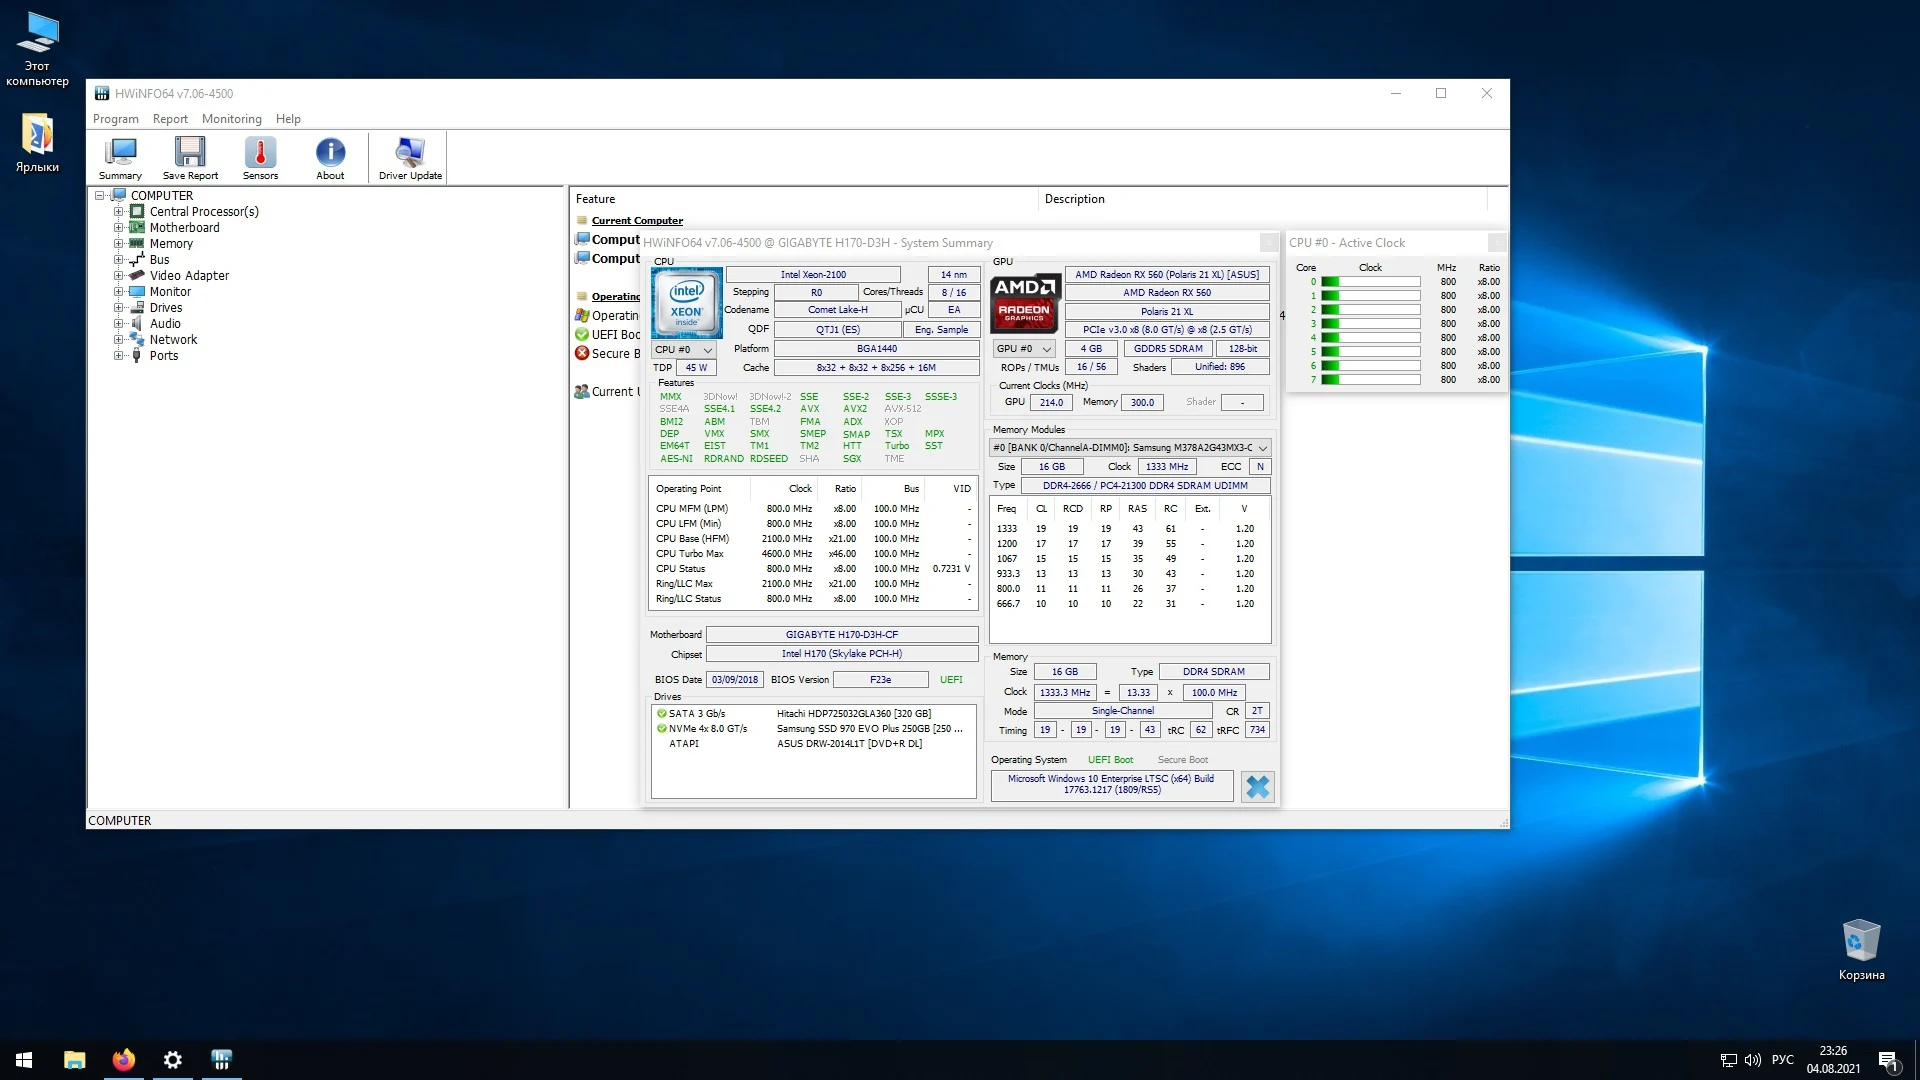Open the volume control in the system tray
Screen dimensions: 1920x1080
coord(1752,1060)
